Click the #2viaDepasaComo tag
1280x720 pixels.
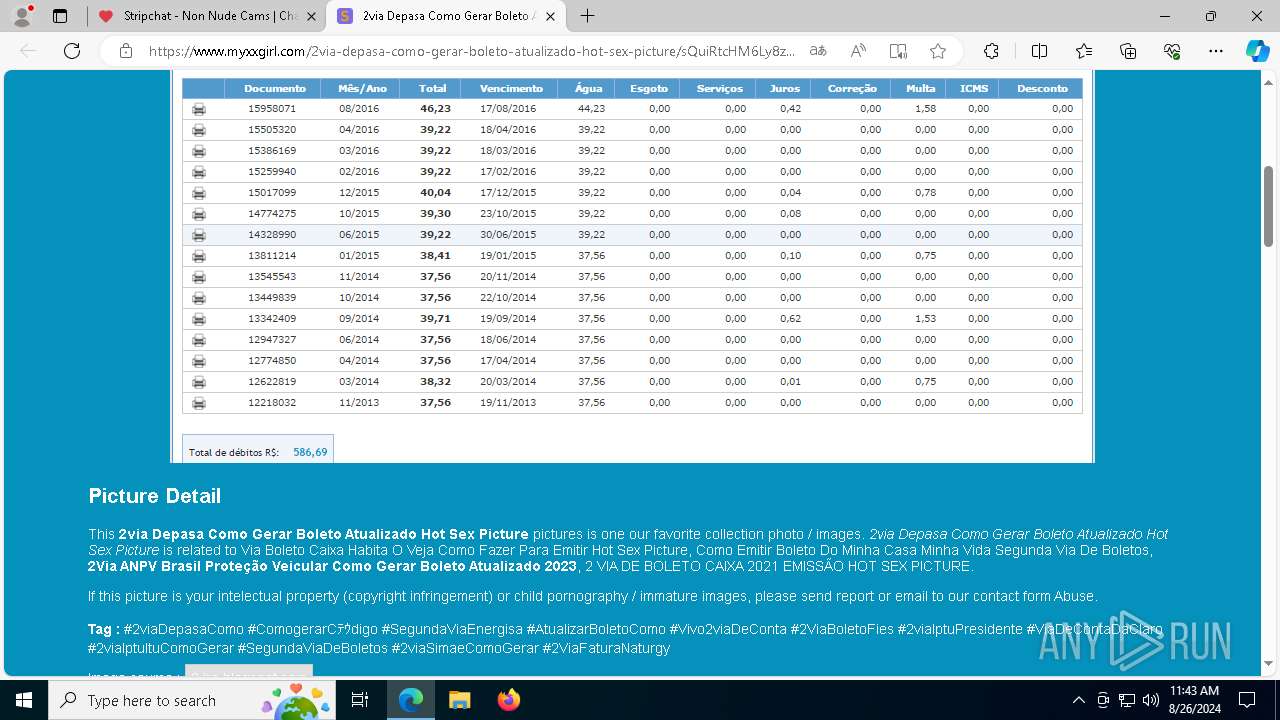pos(183,629)
